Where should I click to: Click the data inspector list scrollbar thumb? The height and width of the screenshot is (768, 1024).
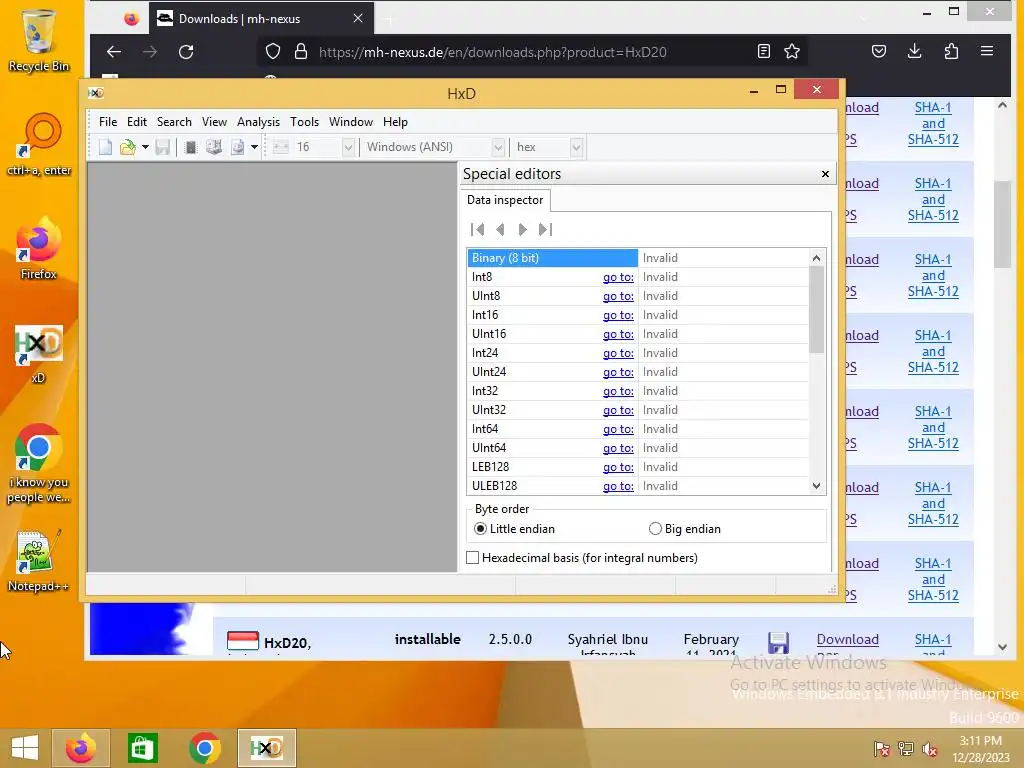coord(816,310)
